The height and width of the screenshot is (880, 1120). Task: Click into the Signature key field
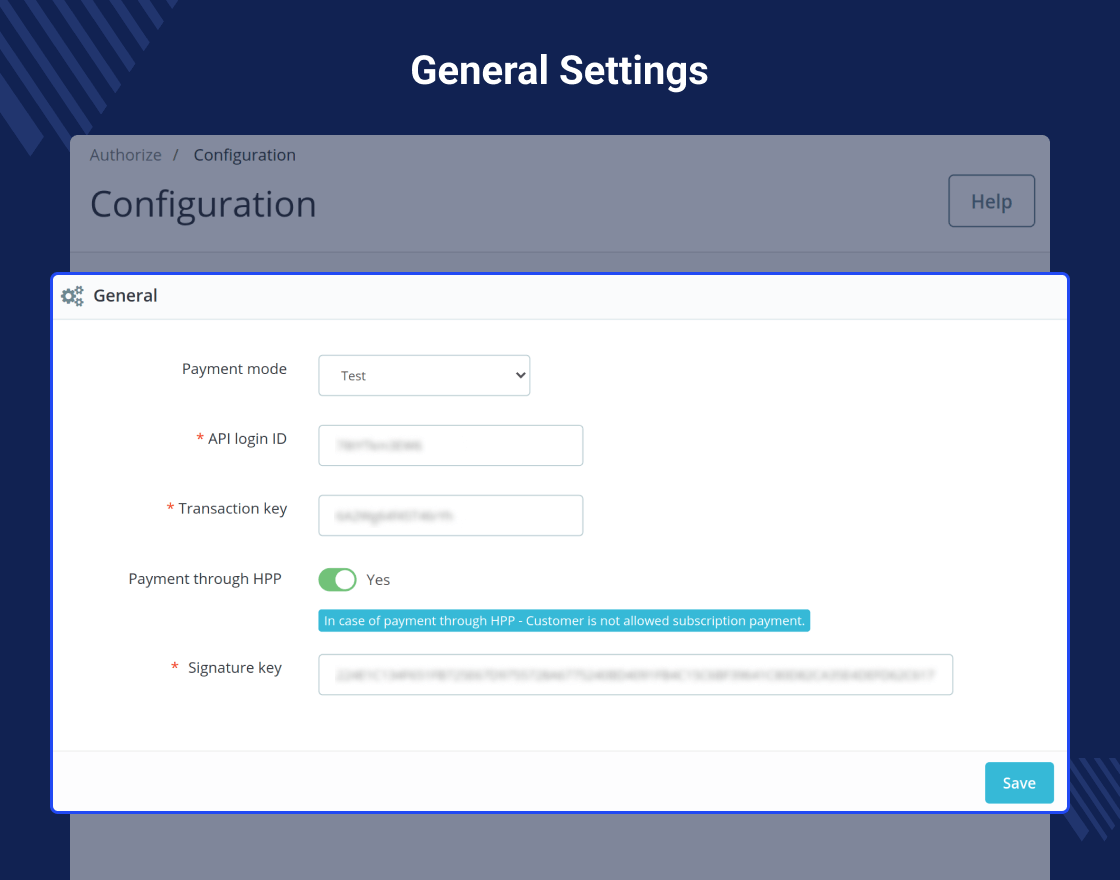tap(636, 674)
